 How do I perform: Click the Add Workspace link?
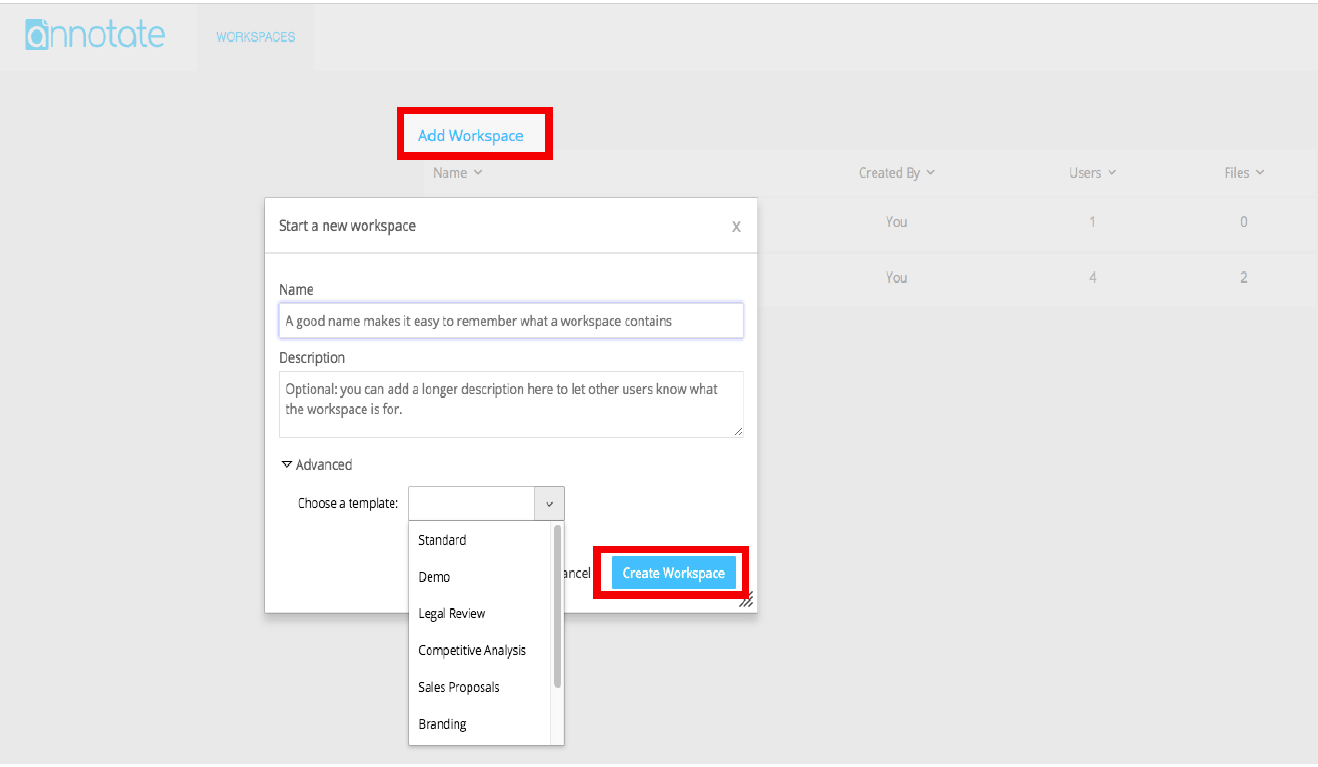(471, 136)
